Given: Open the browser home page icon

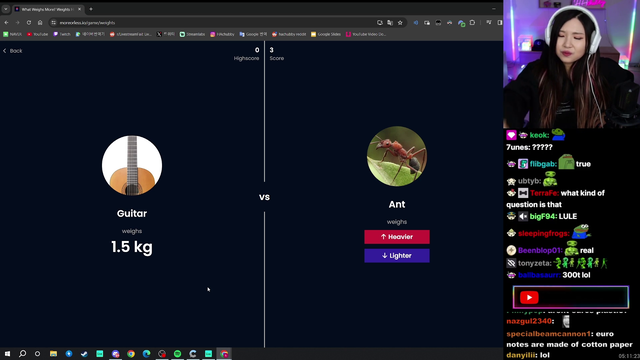Looking at the screenshot, I should pos(40,23).
